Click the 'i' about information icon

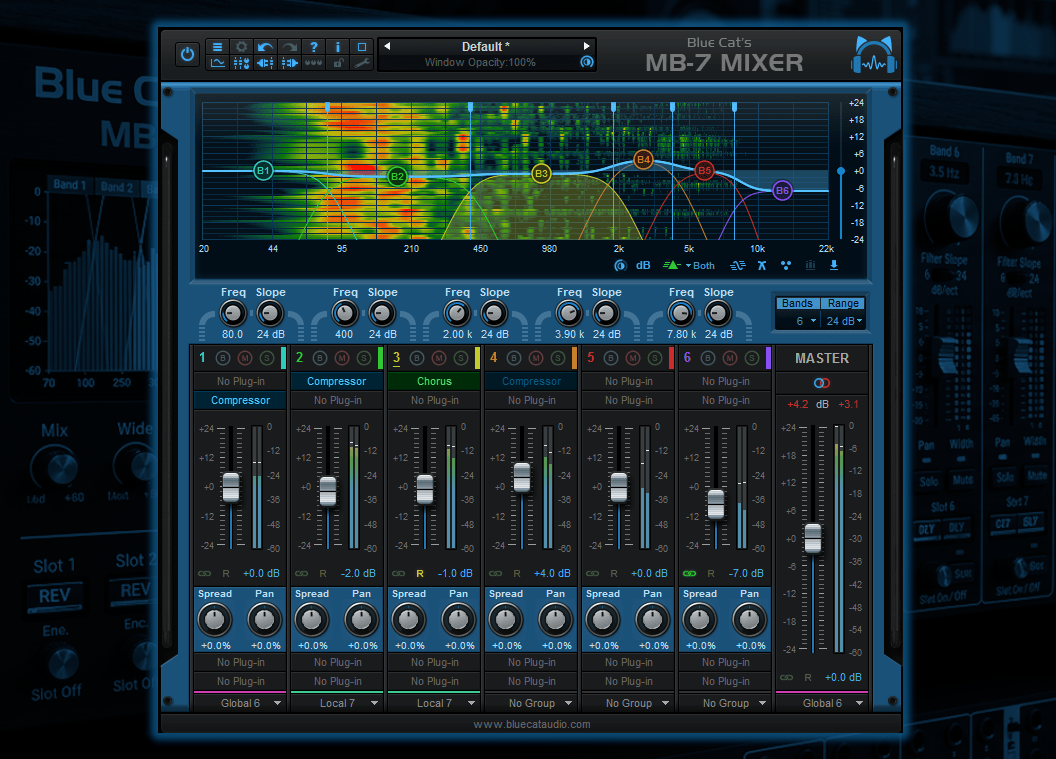point(337,46)
